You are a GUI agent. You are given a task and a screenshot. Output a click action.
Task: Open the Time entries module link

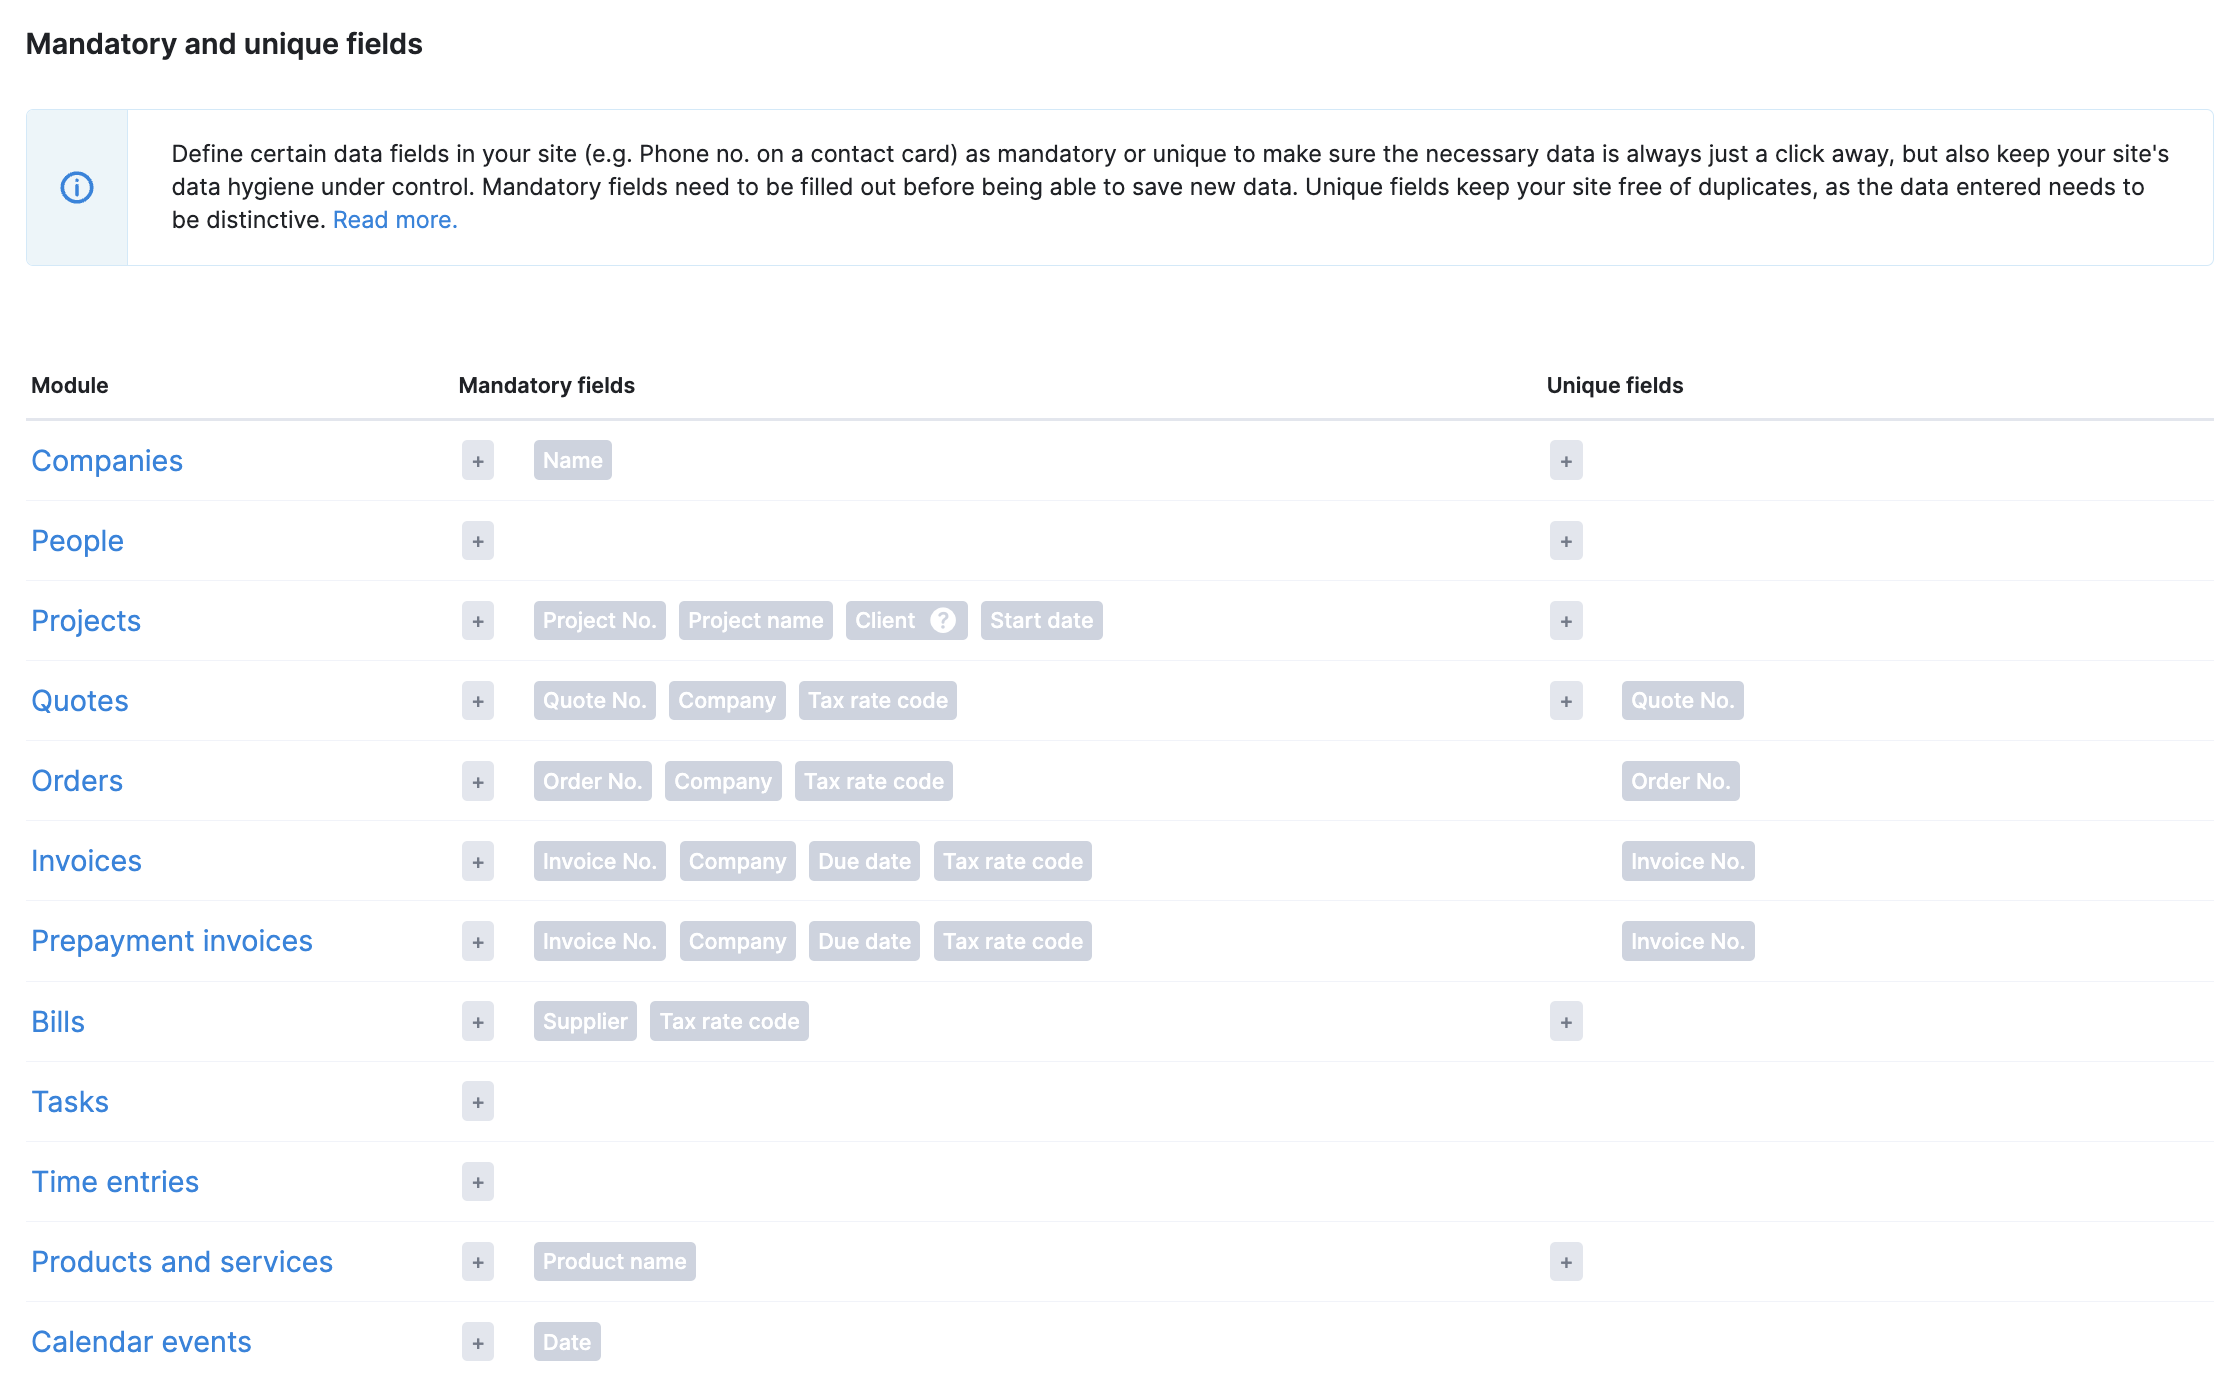(115, 1182)
